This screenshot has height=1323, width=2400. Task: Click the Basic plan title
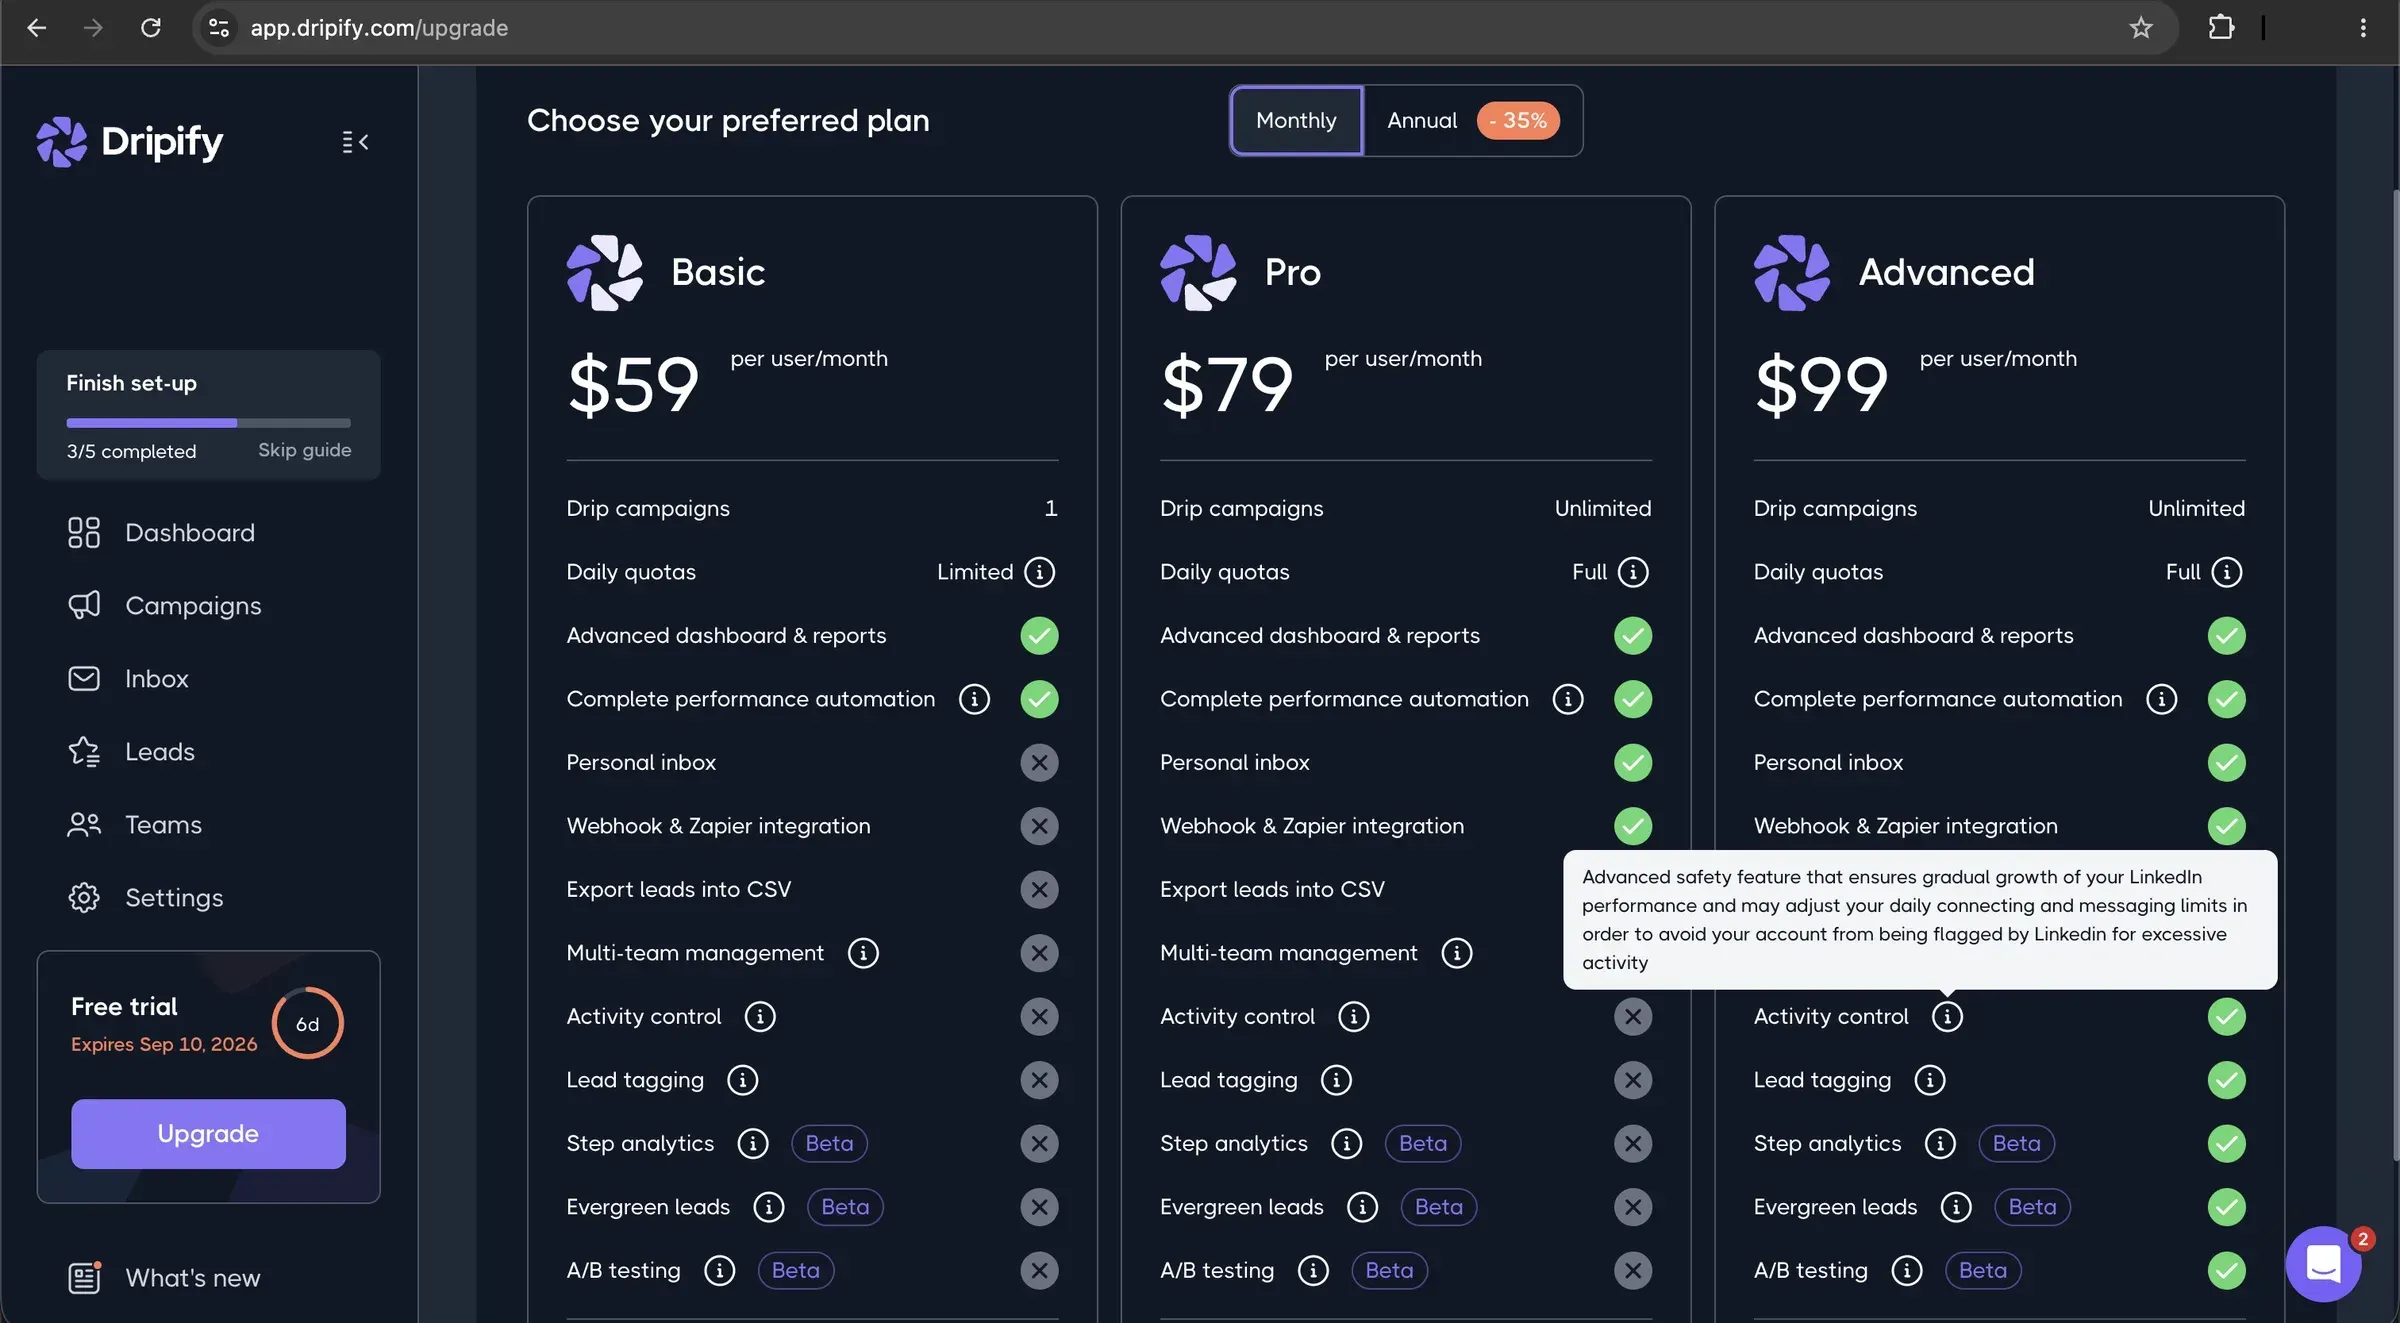(718, 272)
